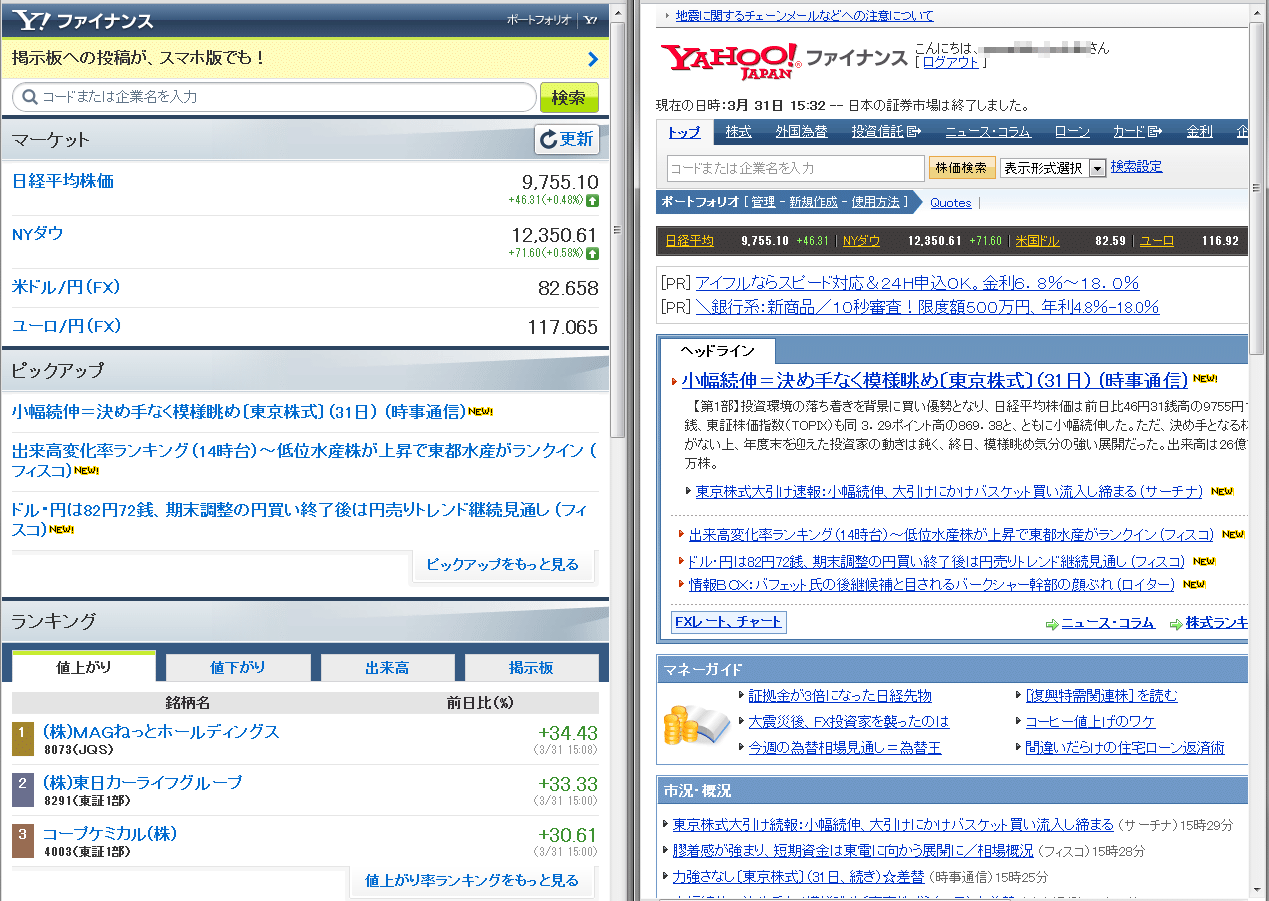The width and height of the screenshot is (1269, 901).
Task: Click the 株価検索 button
Action: [x=962, y=168]
